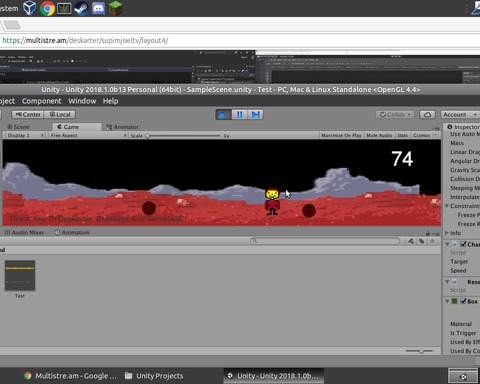Launch Minecraft grass block icon
Image resolution: width=480 pixels, height=384 pixels.
115,8
